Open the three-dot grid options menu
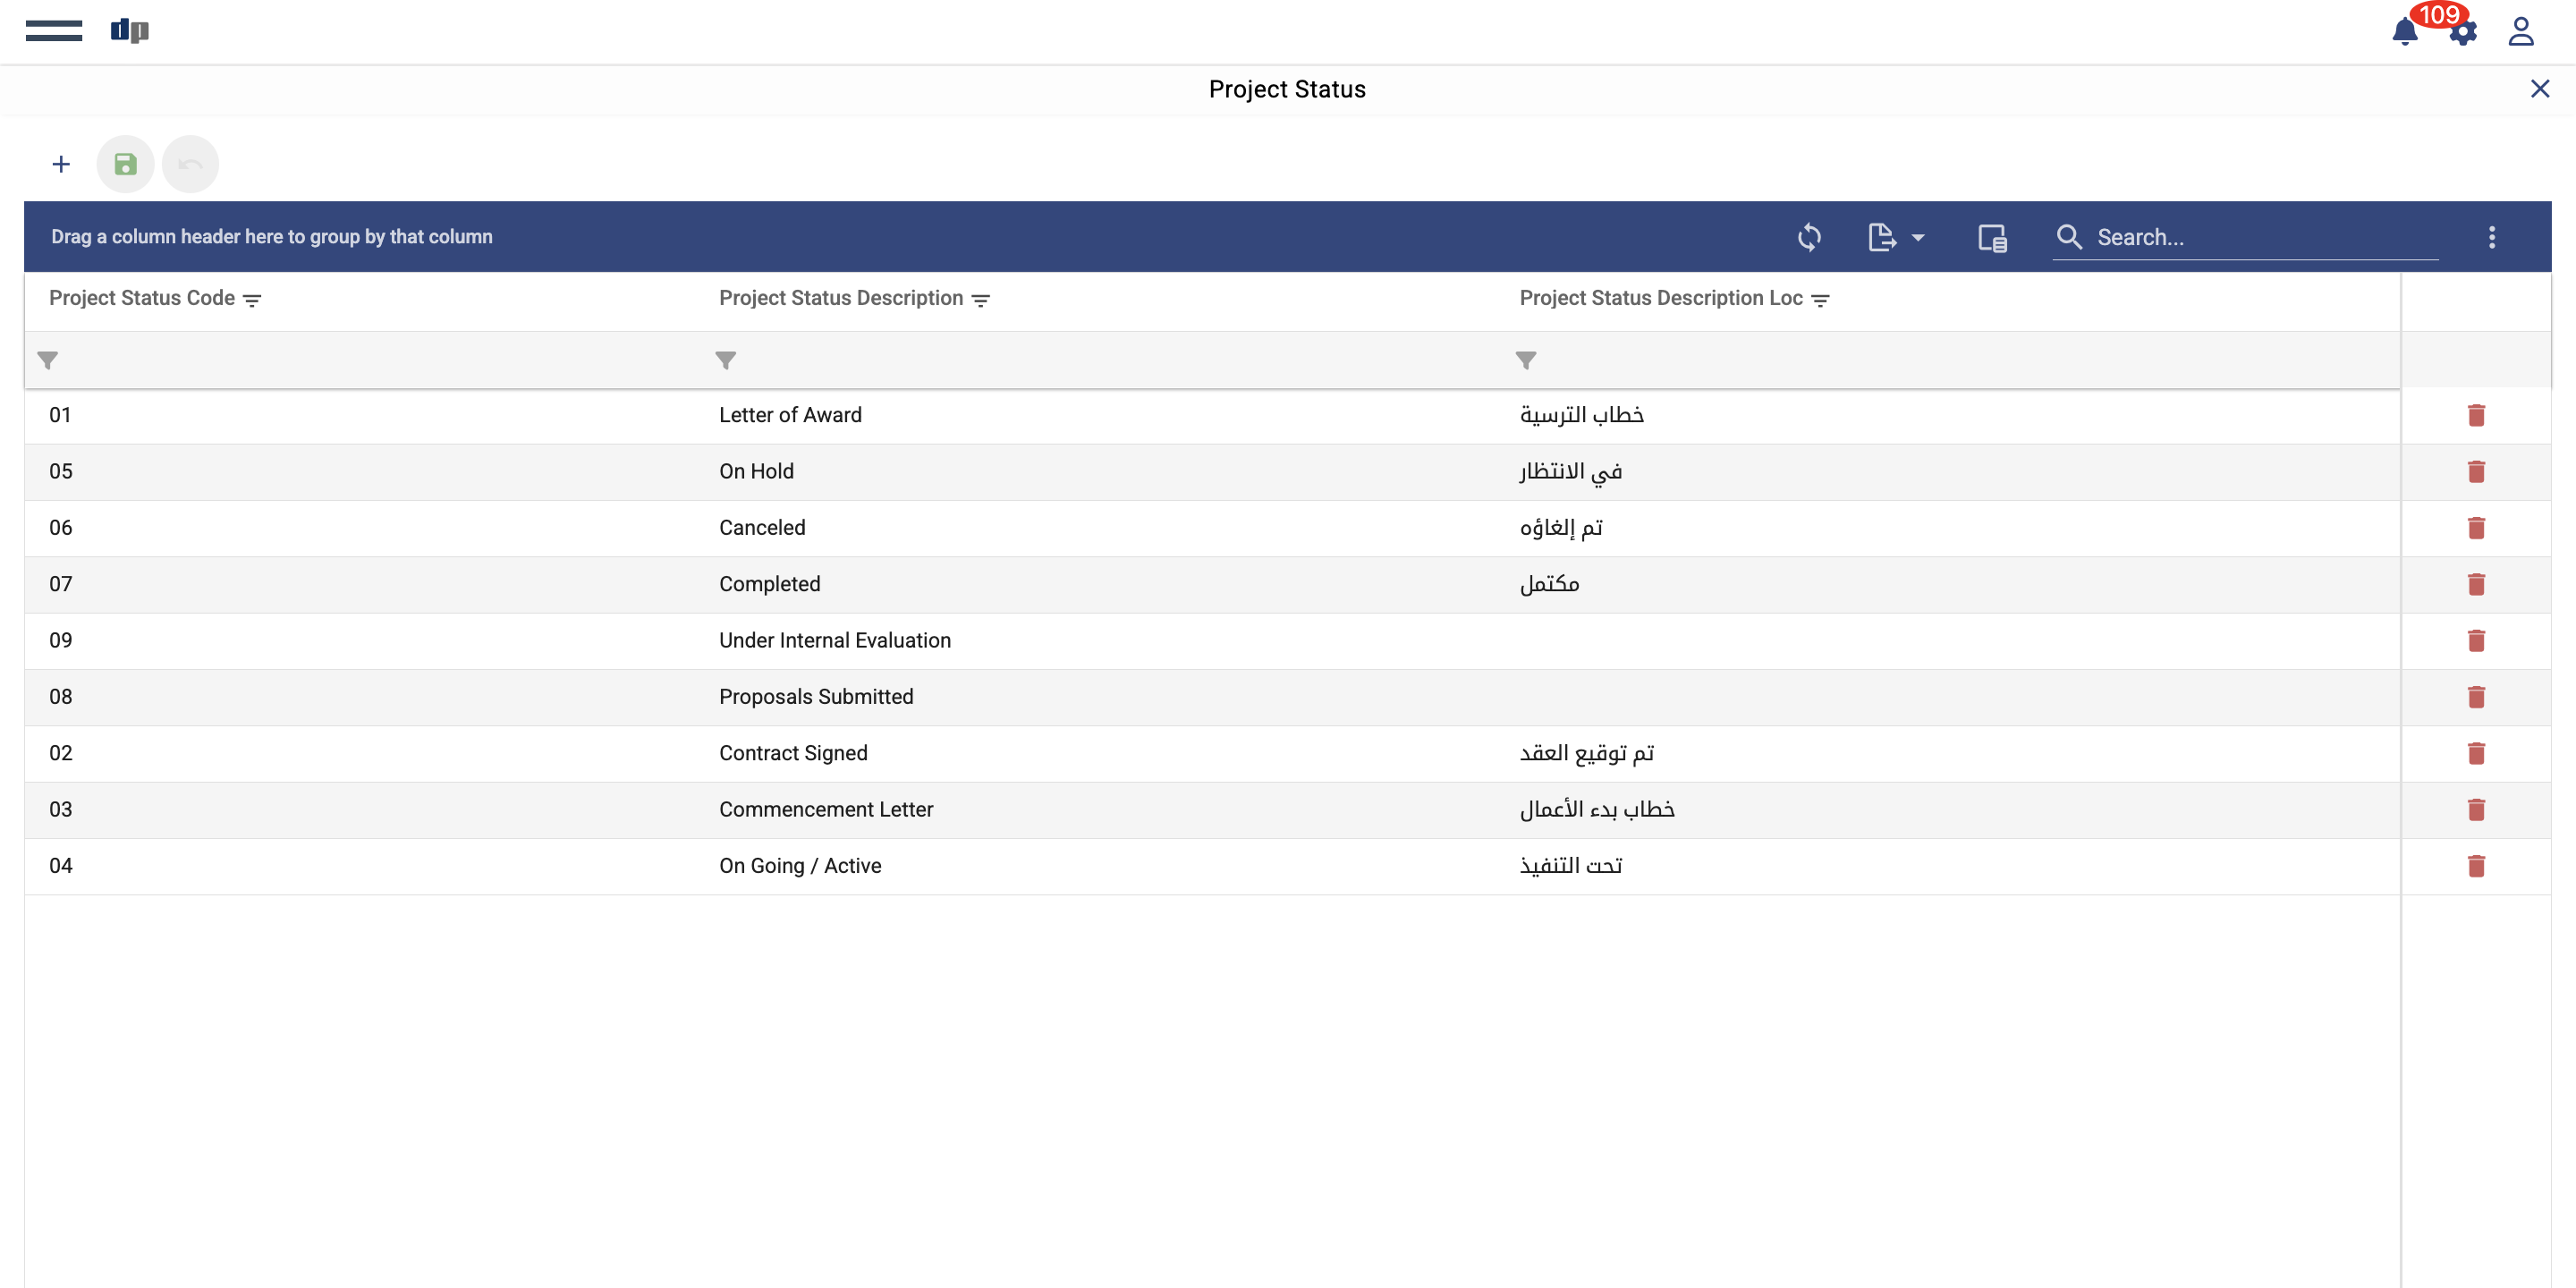2576x1288 pixels. (x=2492, y=237)
